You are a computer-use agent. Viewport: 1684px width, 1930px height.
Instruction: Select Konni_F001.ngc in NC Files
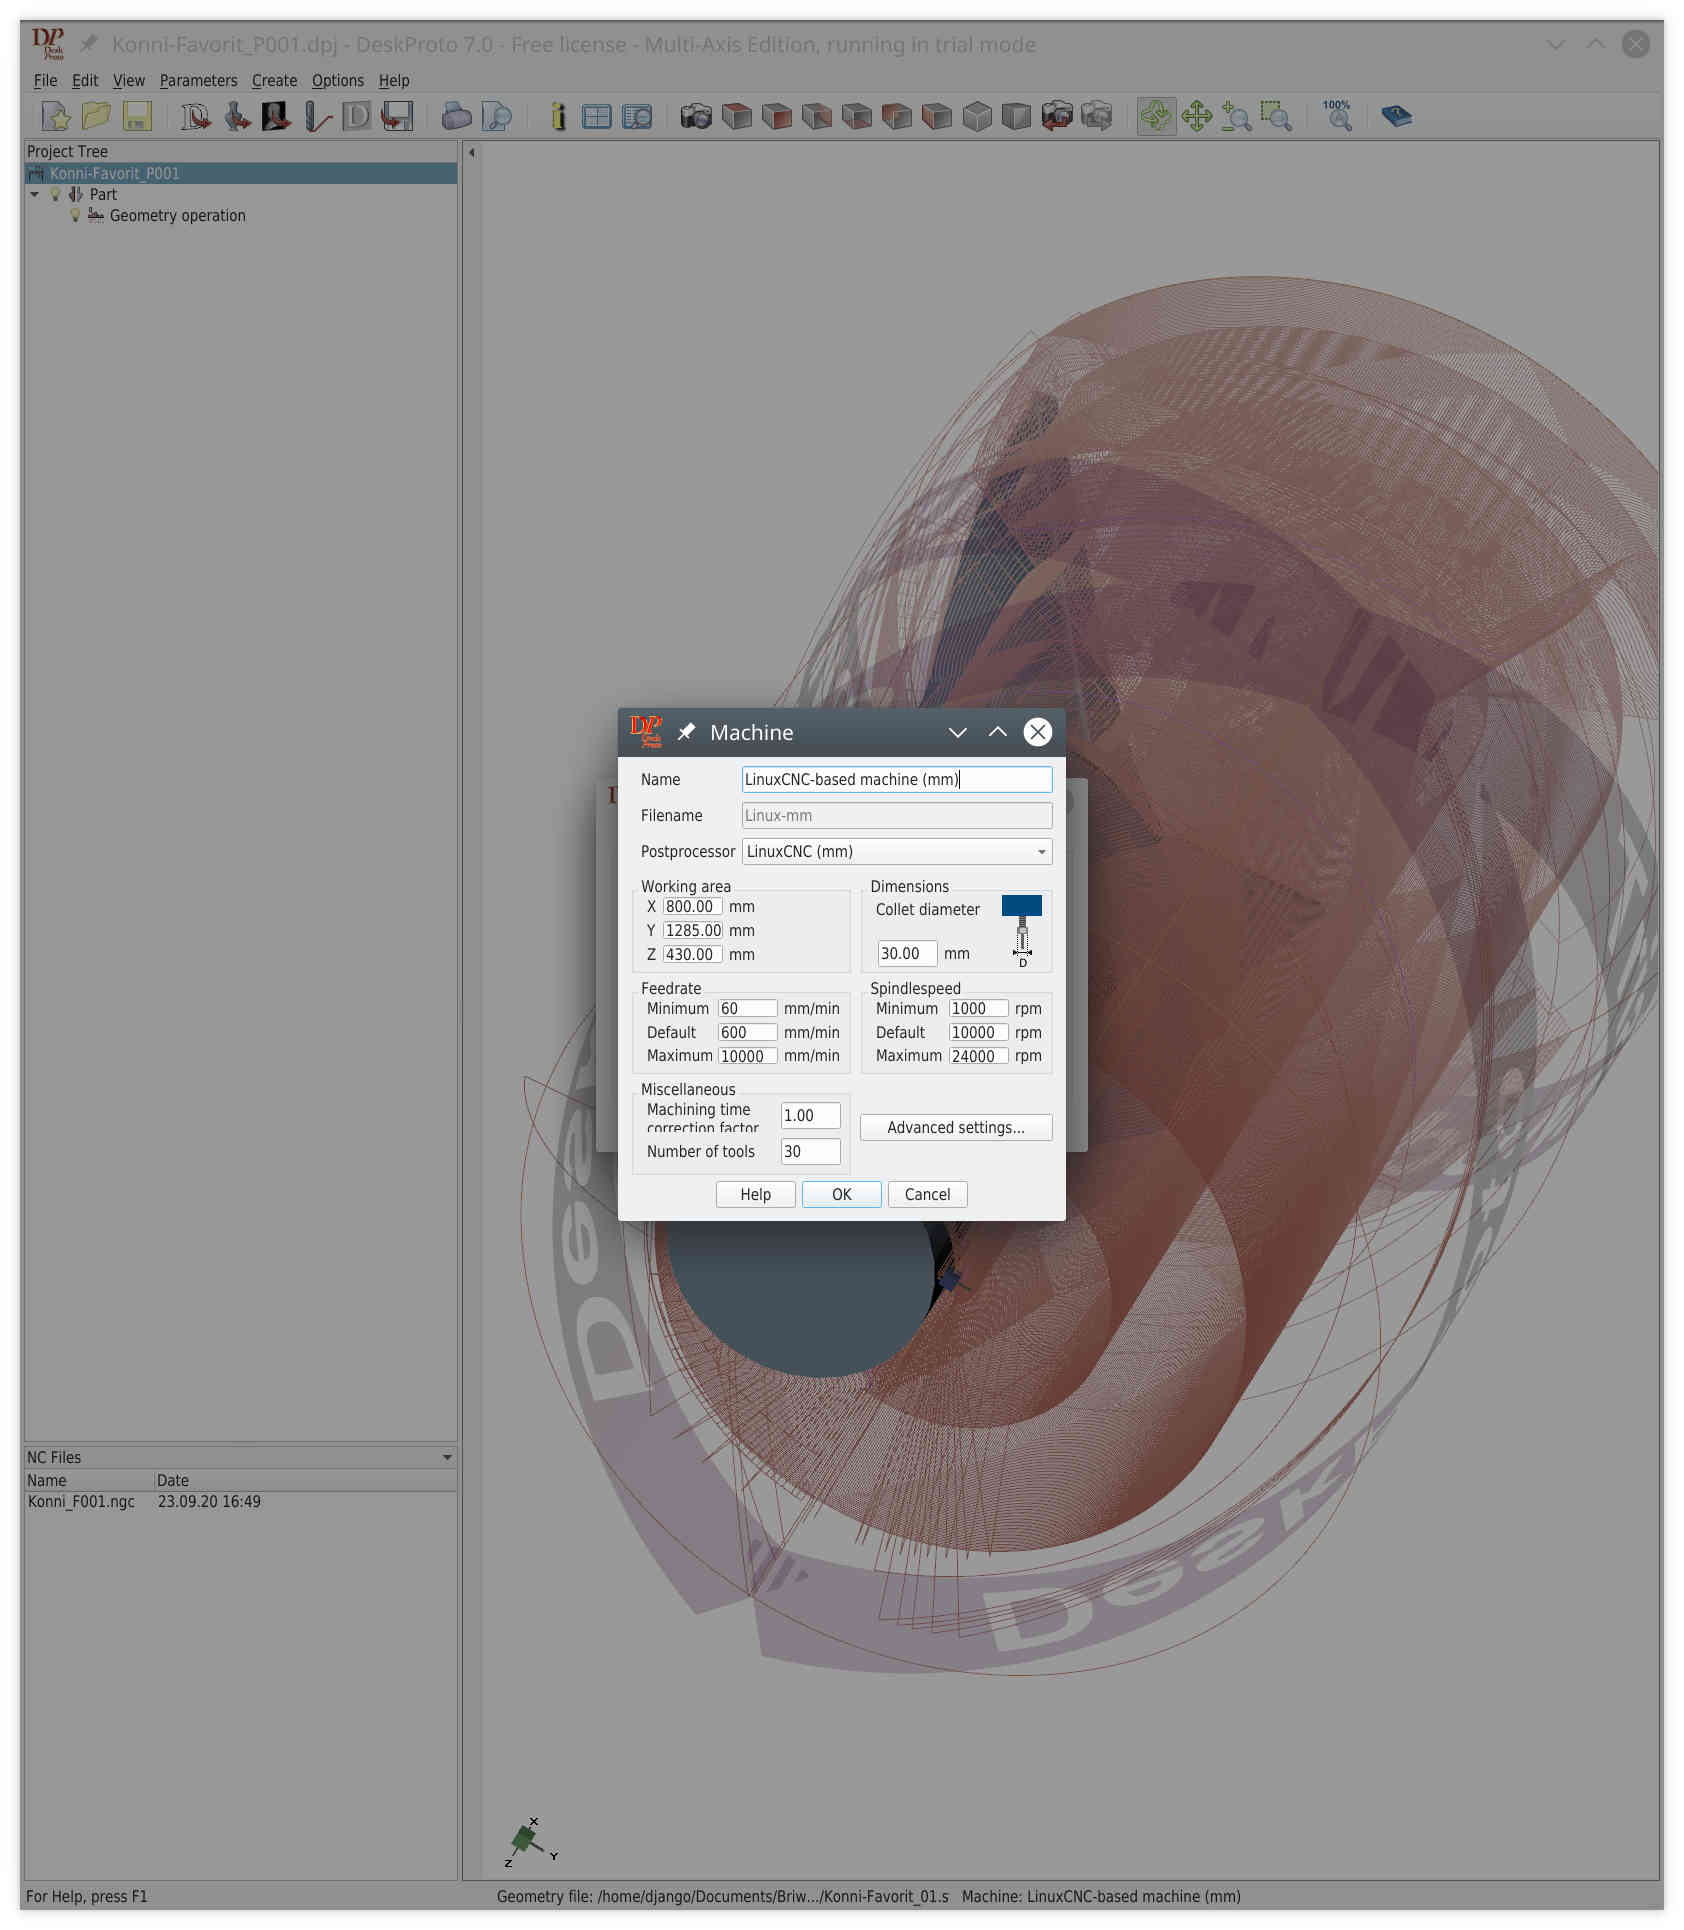[81, 1501]
